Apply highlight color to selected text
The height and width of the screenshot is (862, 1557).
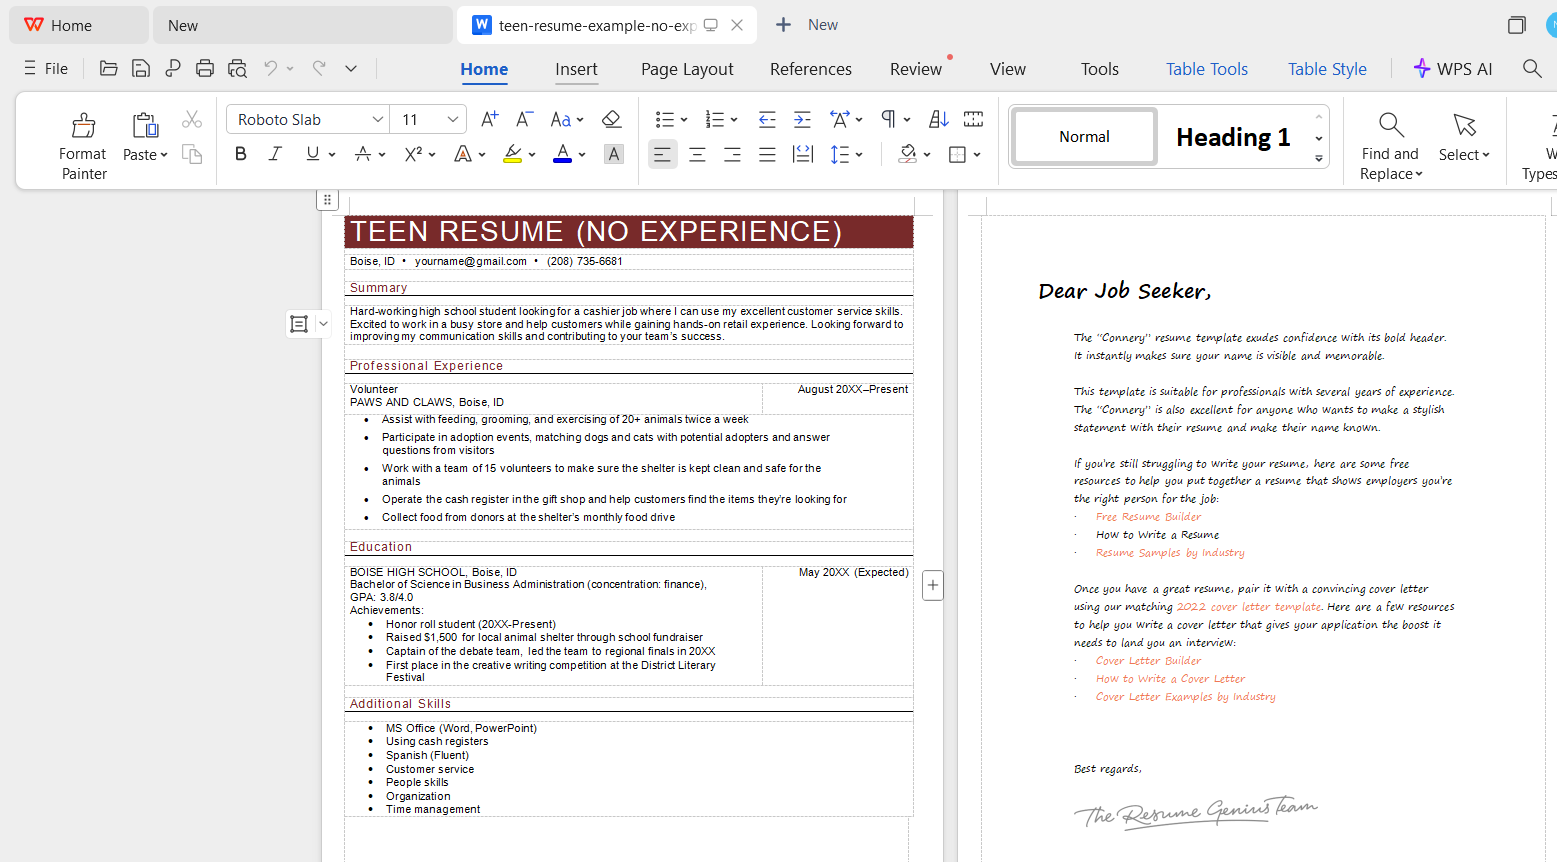click(513, 154)
